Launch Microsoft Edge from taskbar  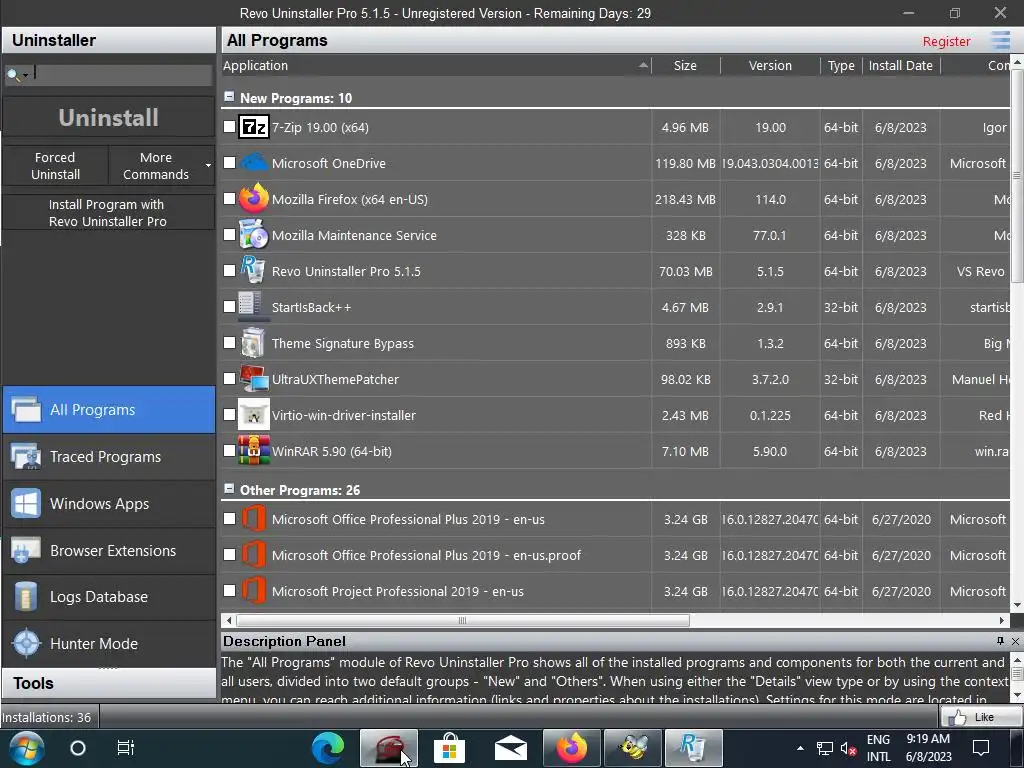328,748
